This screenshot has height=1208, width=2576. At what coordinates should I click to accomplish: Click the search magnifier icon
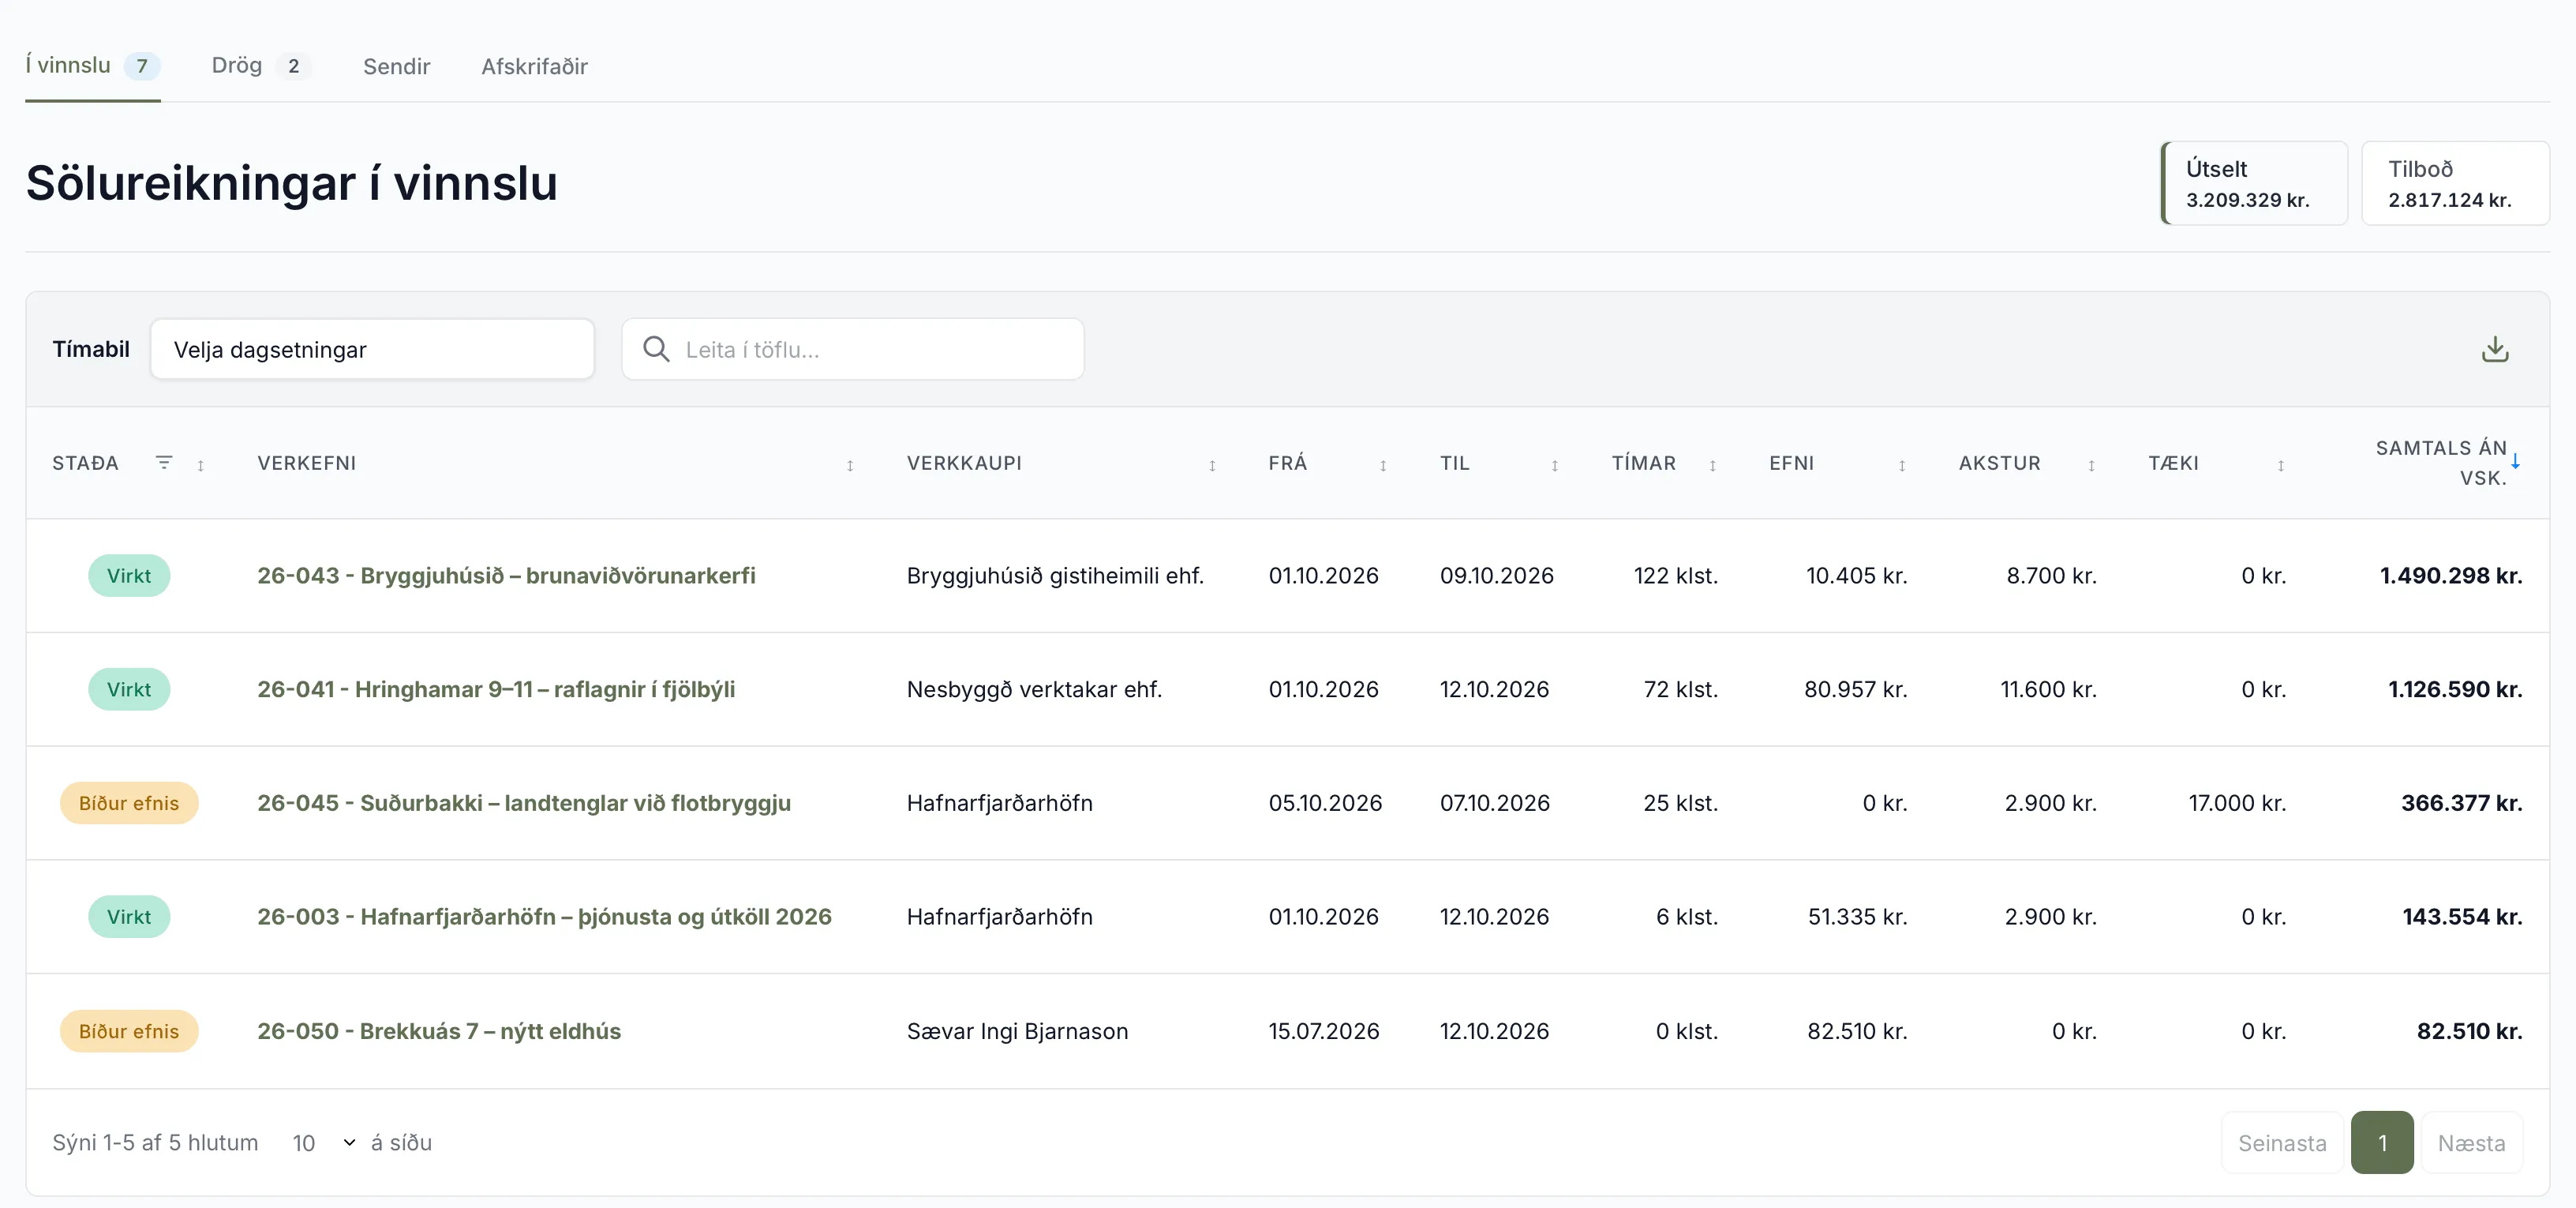656,349
